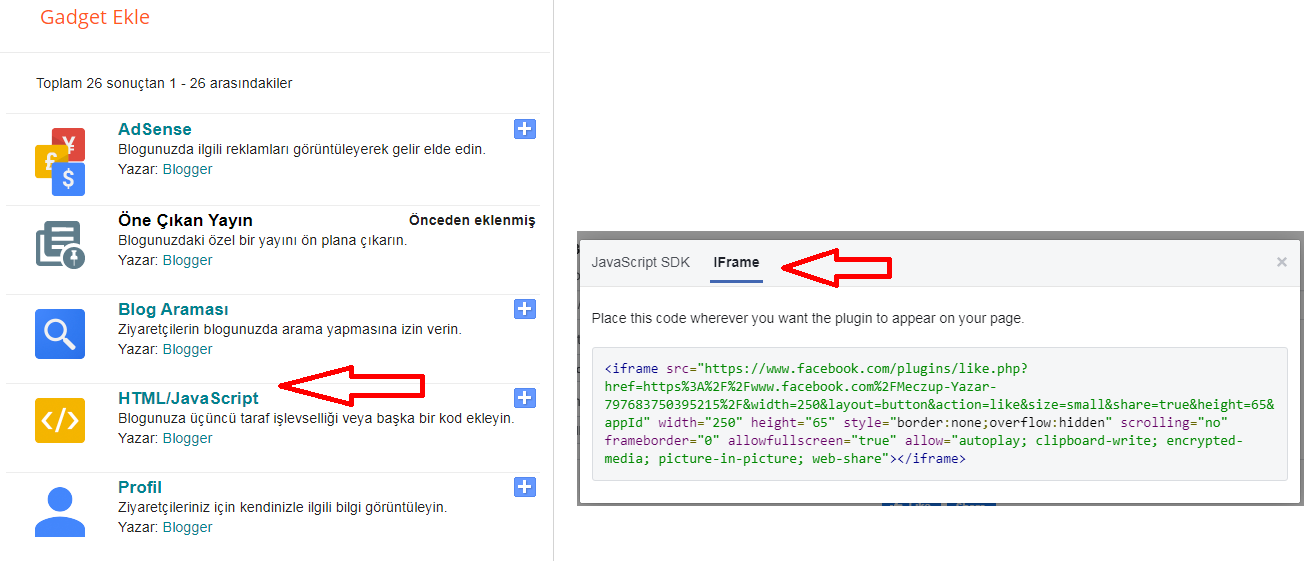The image size is (1311, 561).
Task: Click the Profil person icon
Action: point(60,511)
